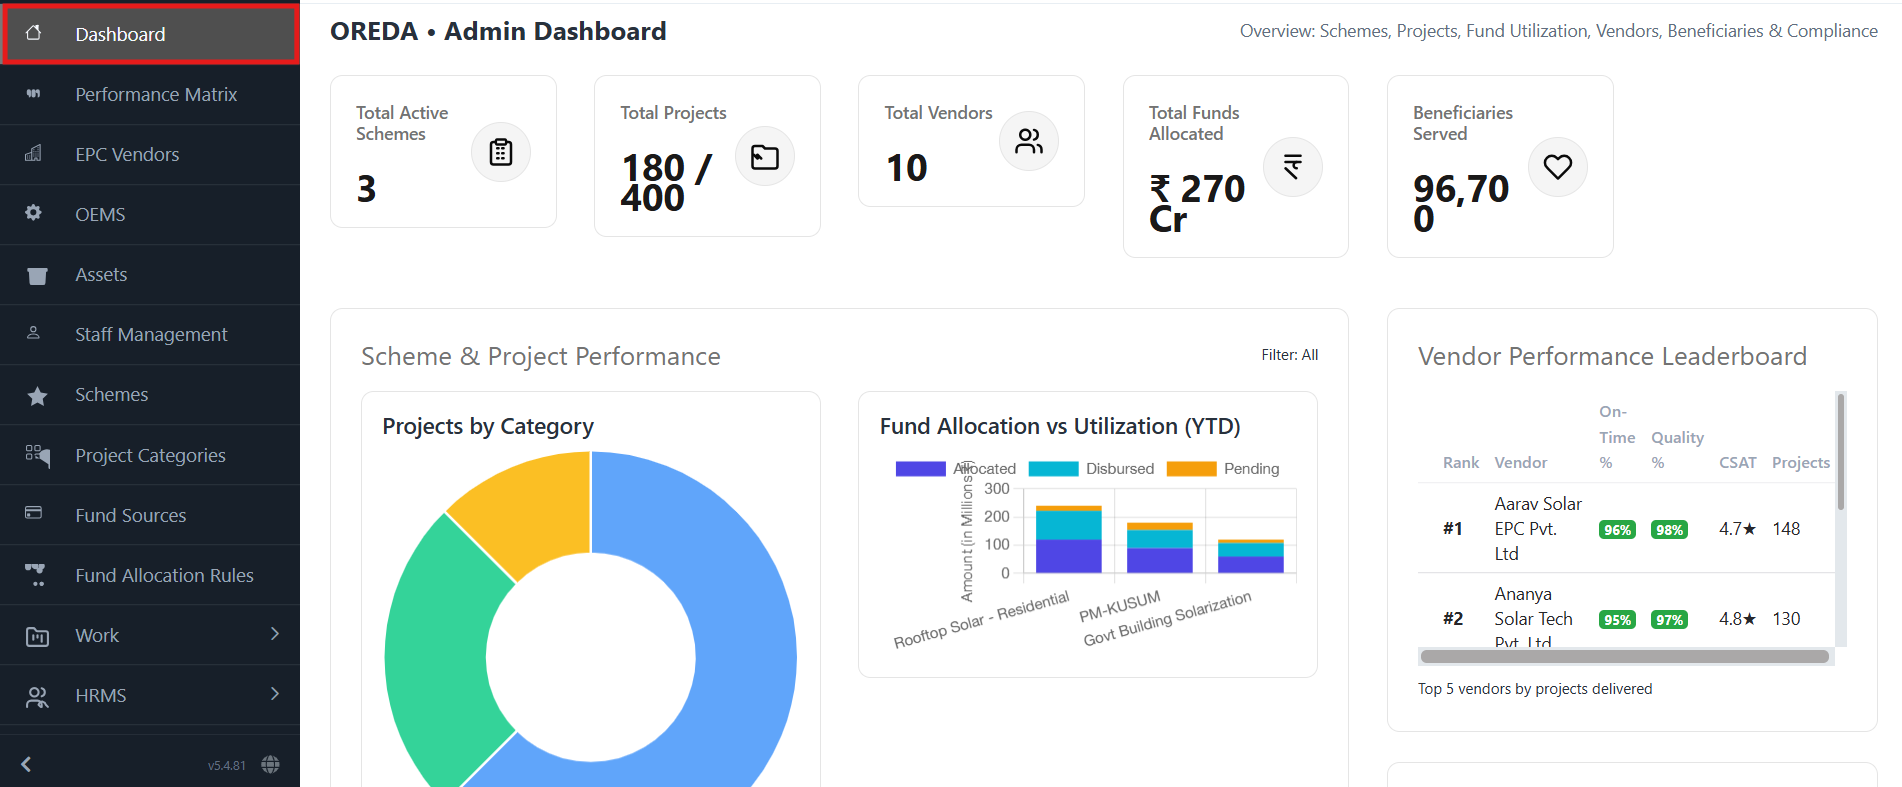The image size is (1902, 787).
Task: Click the folder icon on Total Projects card
Action: tap(764, 157)
